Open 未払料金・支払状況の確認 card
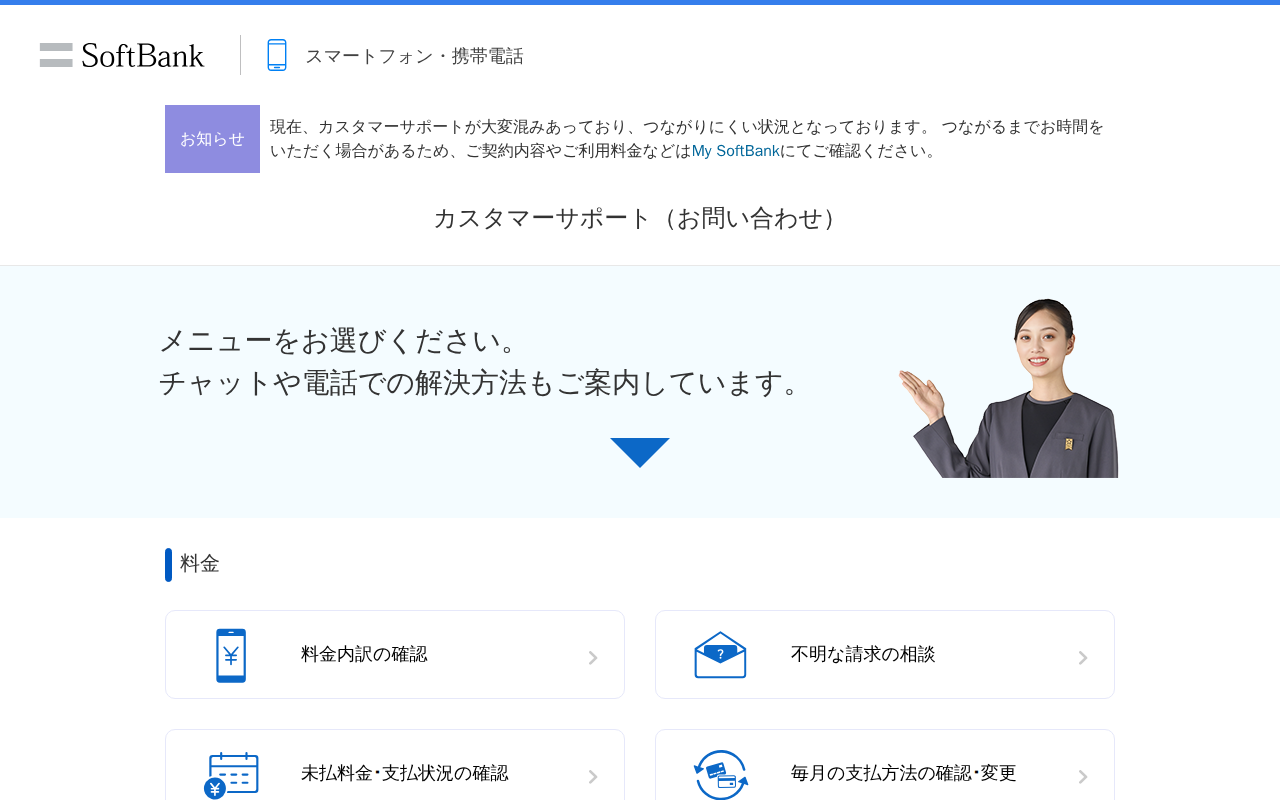The image size is (1280, 800). coord(395,765)
